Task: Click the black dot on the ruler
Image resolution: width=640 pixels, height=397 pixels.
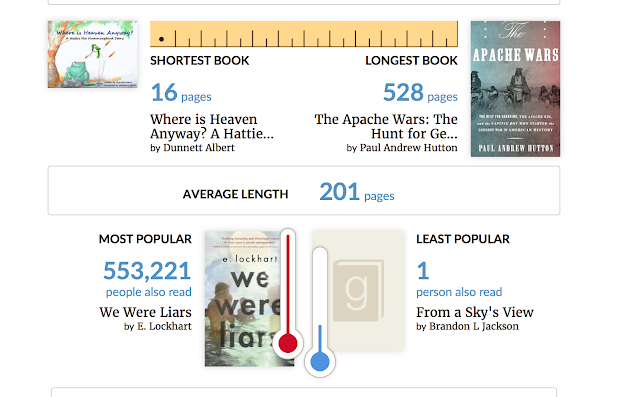Action: tap(161, 39)
